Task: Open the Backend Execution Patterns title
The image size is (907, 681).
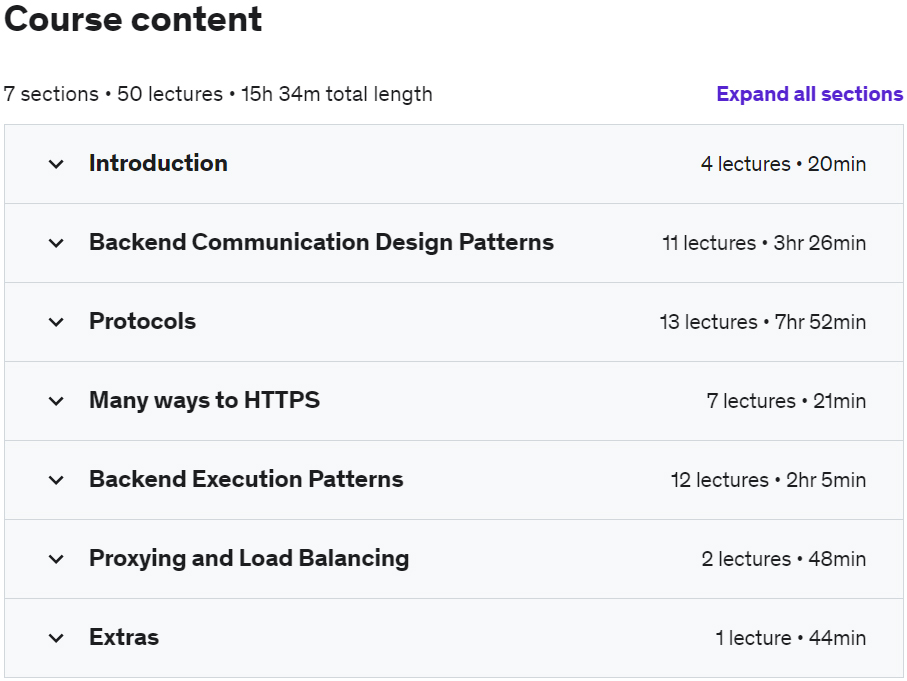Action: coord(246,479)
